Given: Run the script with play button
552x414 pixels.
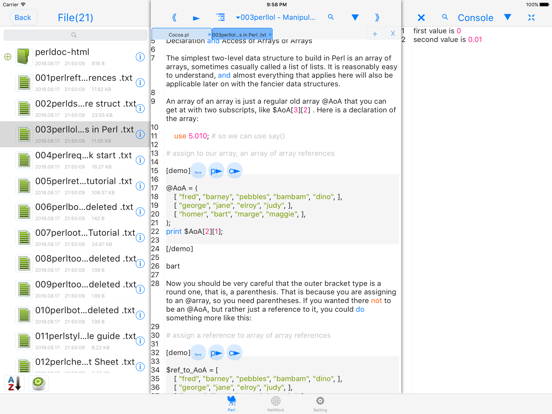Looking at the screenshot, I should tap(196, 18).
